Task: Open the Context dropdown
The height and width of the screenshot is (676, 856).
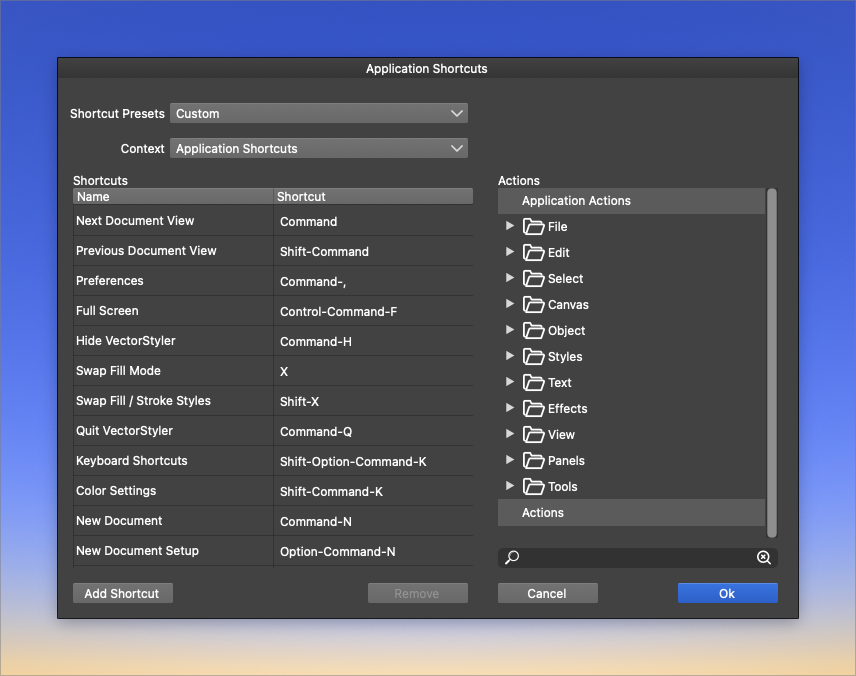Action: point(319,149)
